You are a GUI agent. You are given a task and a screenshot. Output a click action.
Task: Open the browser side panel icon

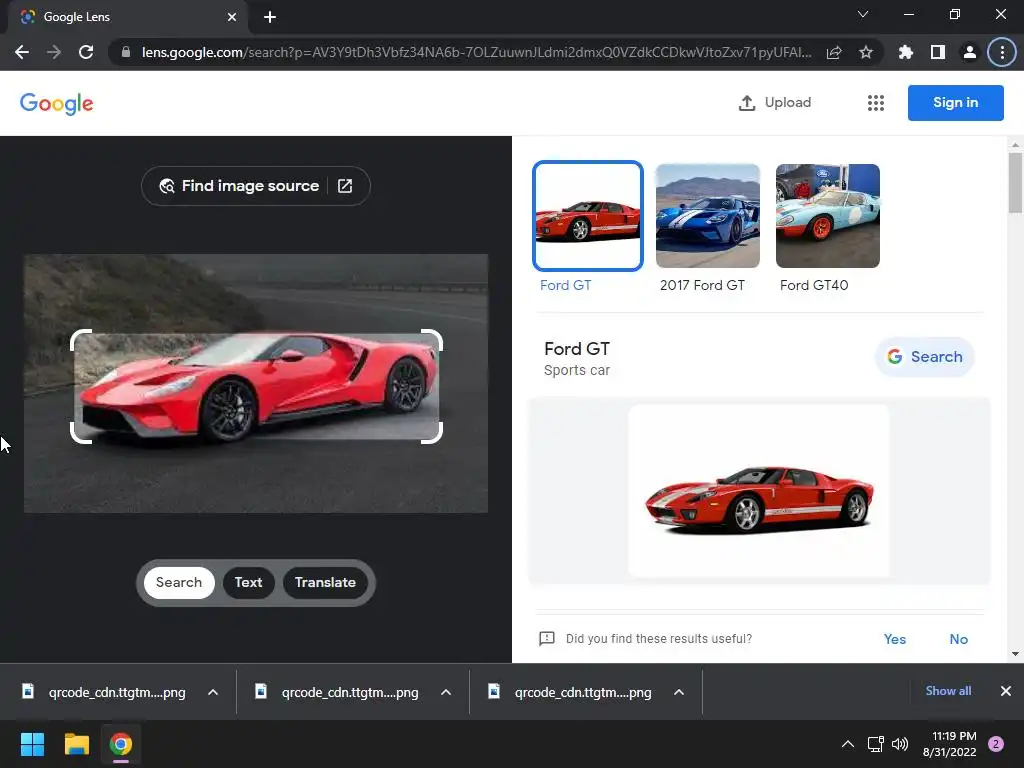[938, 52]
